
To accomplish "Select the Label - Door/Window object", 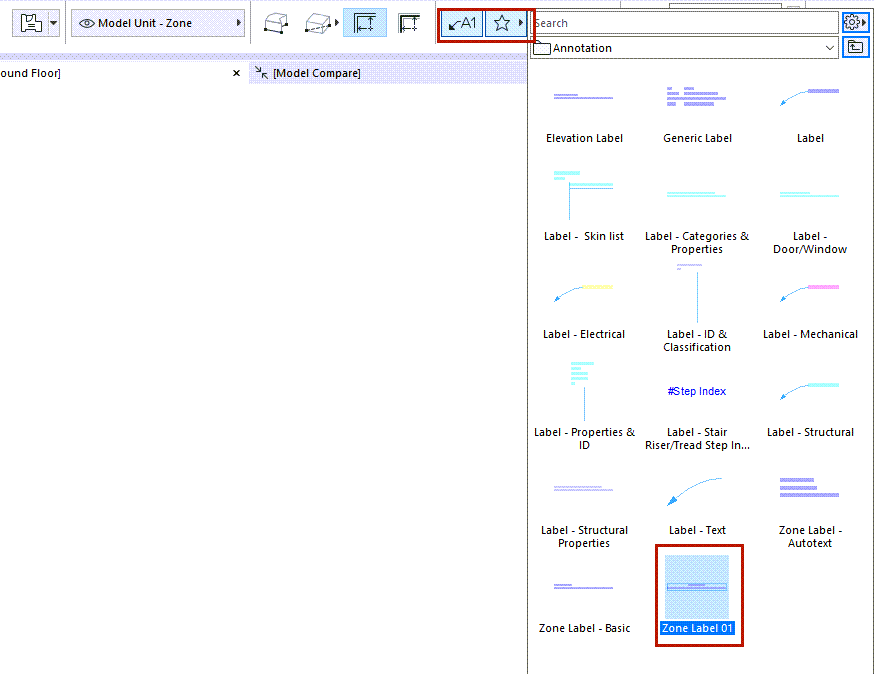I will click(810, 212).
